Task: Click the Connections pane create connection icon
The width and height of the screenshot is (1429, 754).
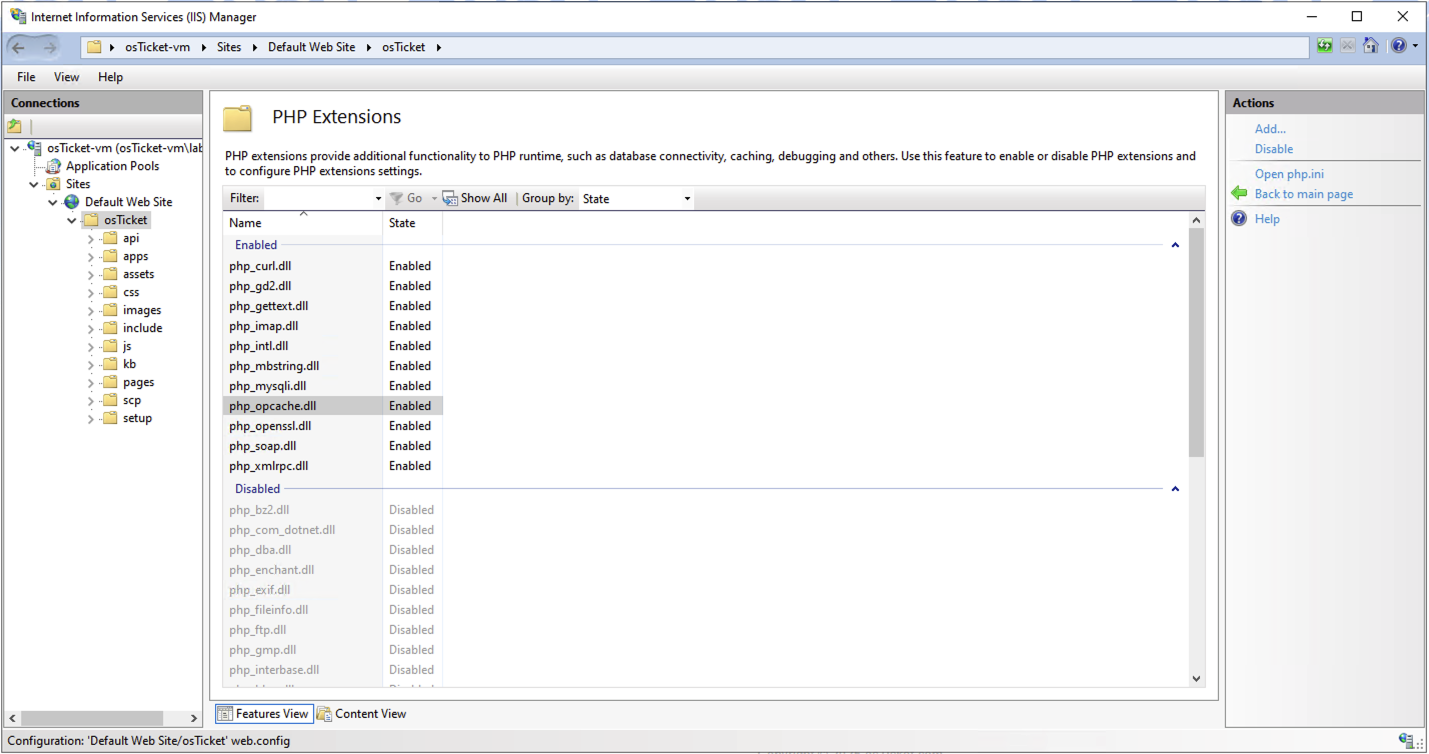Action: [15, 126]
